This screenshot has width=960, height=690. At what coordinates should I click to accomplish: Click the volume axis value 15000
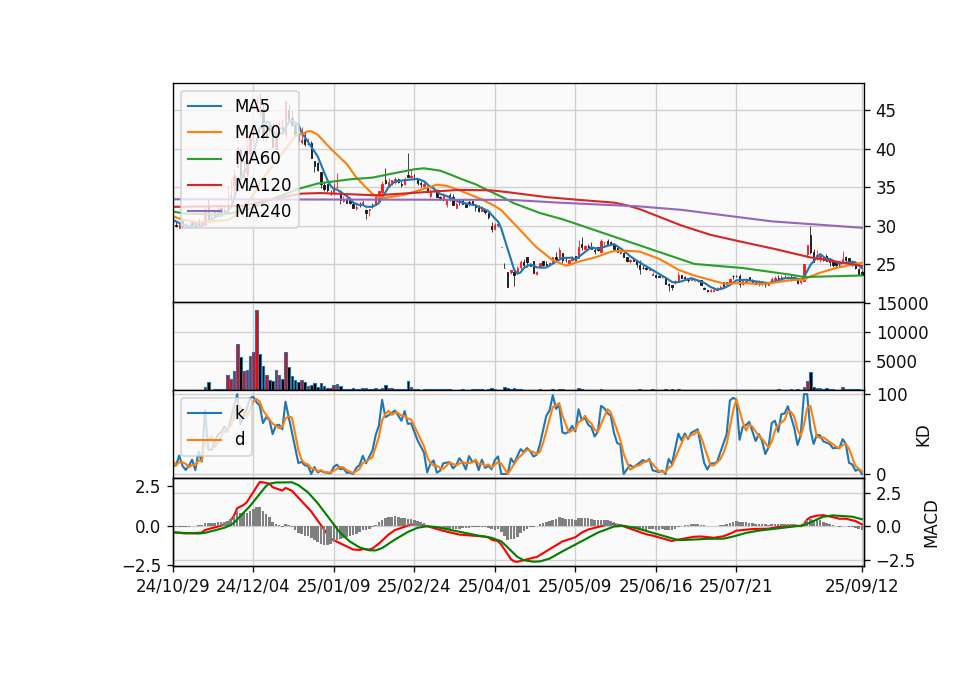tap(902, 304)
